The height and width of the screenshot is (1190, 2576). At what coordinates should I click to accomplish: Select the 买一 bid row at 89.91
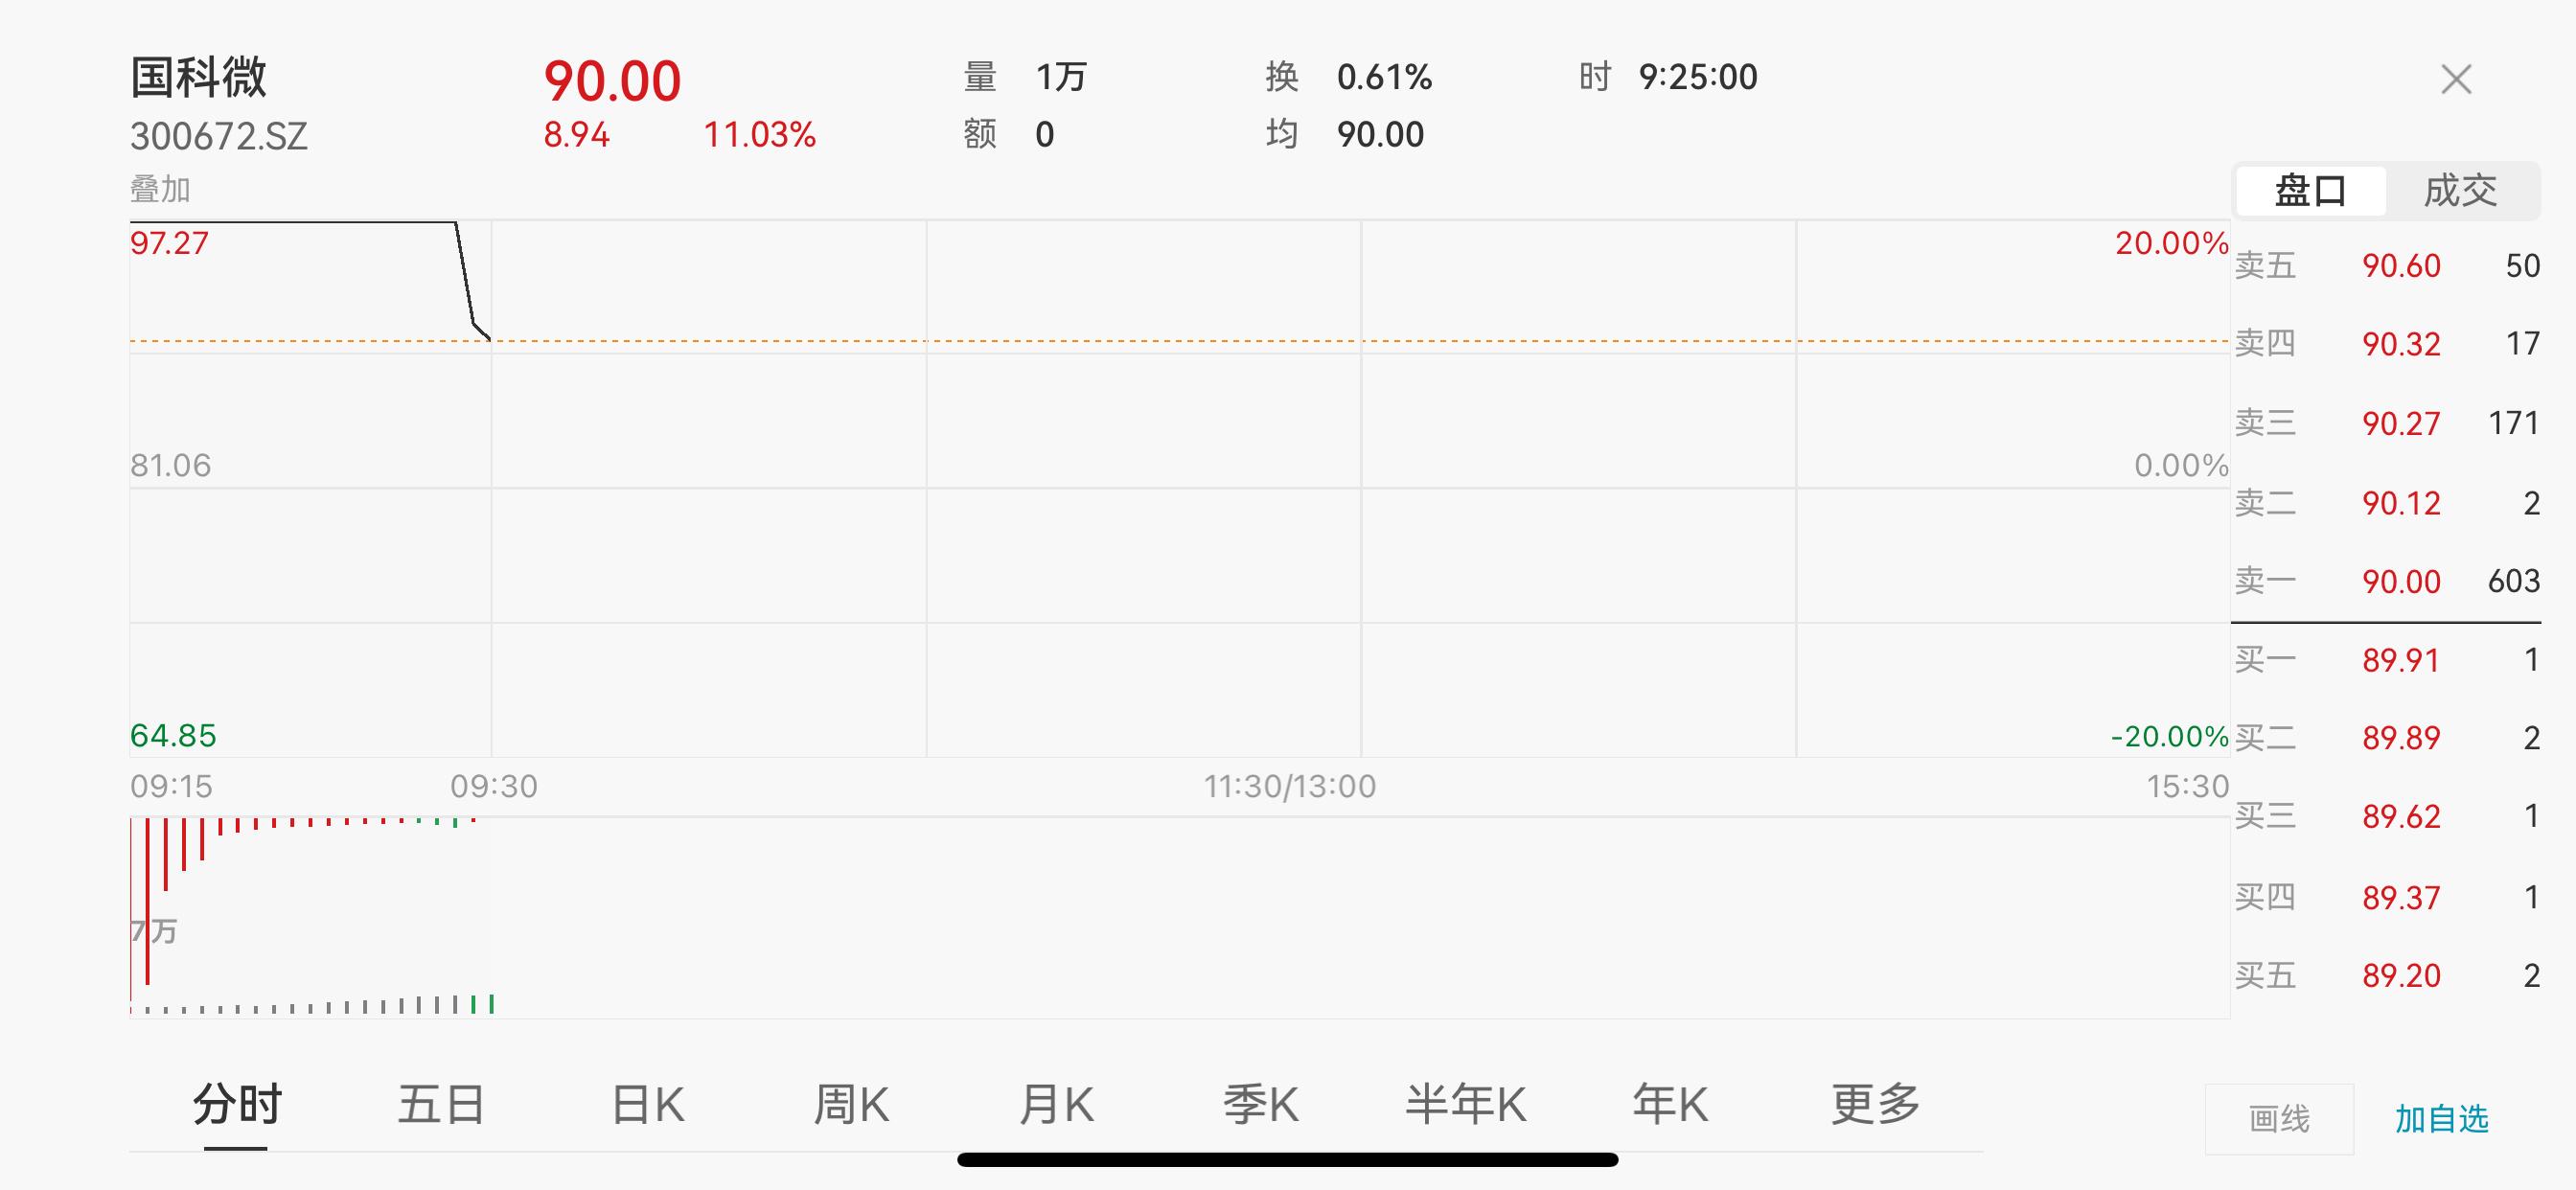2387,660
